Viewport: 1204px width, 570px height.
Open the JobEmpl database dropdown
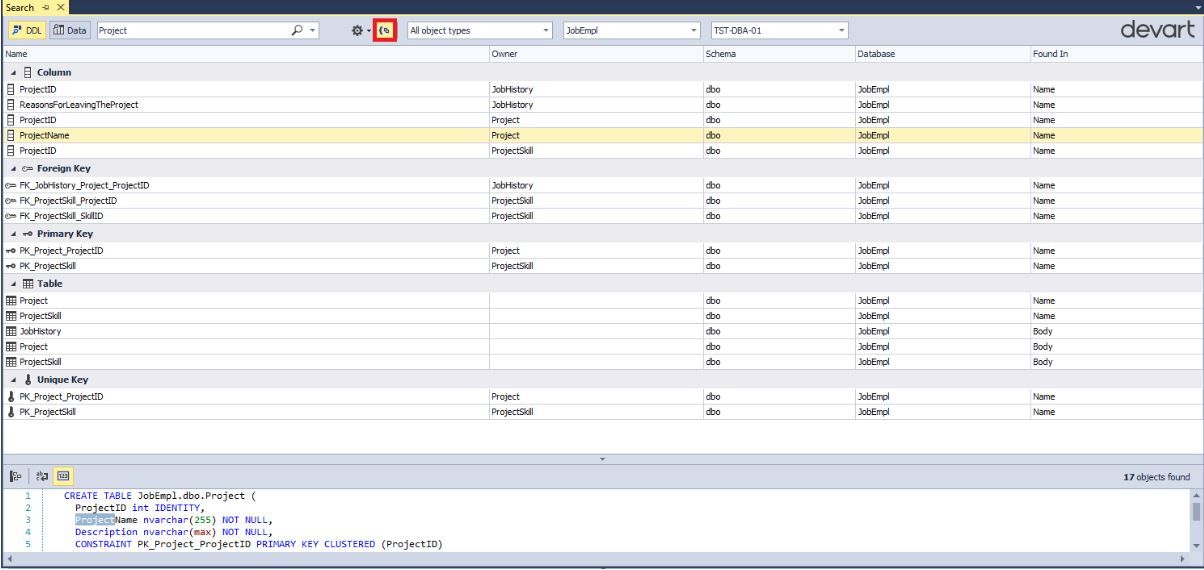(632, 30)
